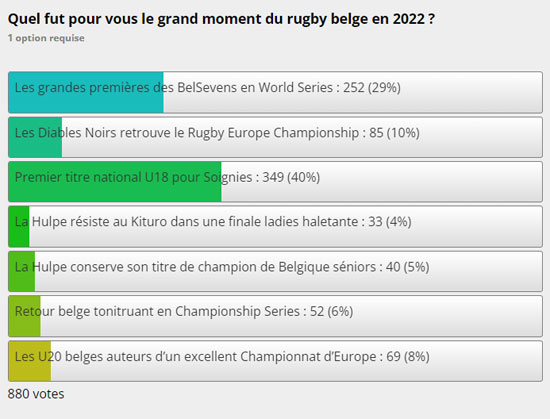Click the 10% progress bar fill
The width and height of the screenshot is (550, 419).
(35, 137)
